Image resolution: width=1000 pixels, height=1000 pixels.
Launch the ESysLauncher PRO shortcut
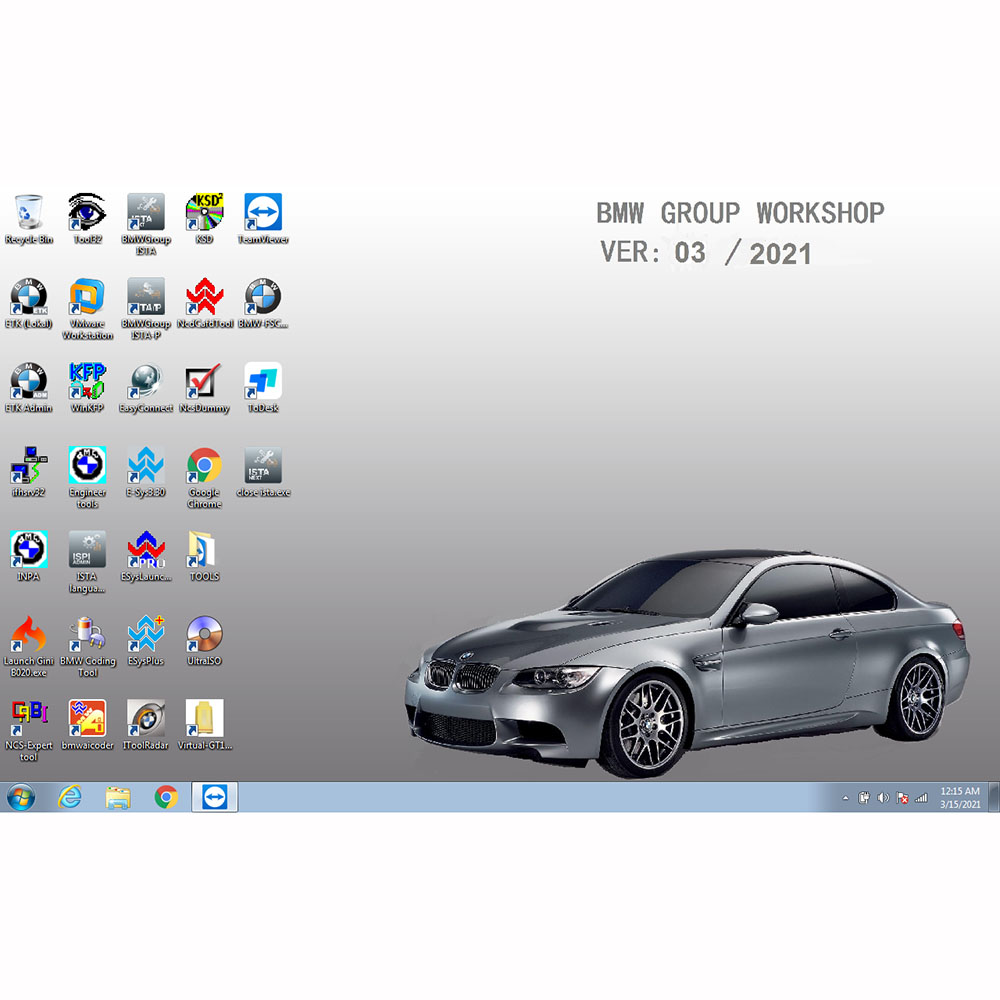146,556
